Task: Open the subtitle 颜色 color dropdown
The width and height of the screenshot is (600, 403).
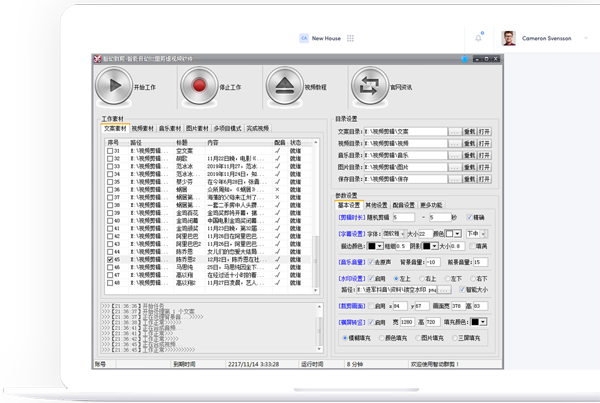Action: [x=456, y=232]
